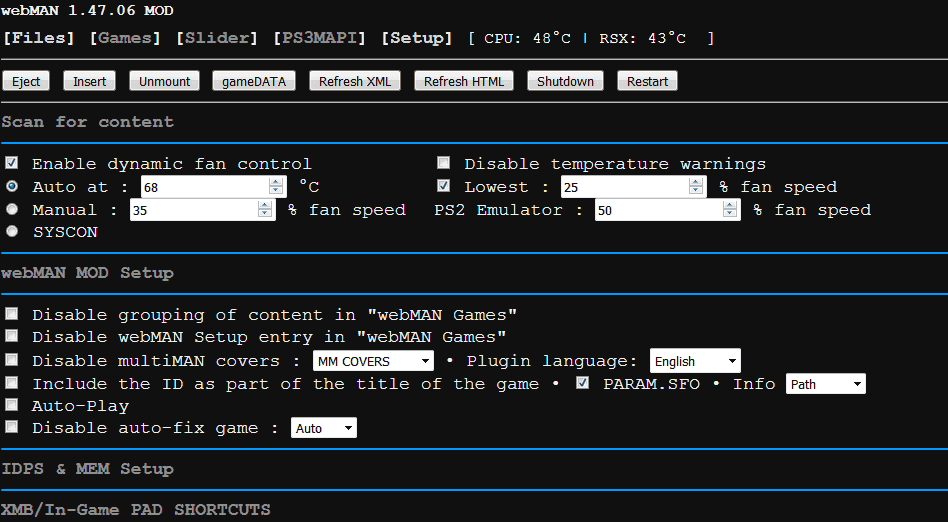Click the gameDATA button
Screen dimensions: 948x522
pyautogui.click(x=254, y=81)
